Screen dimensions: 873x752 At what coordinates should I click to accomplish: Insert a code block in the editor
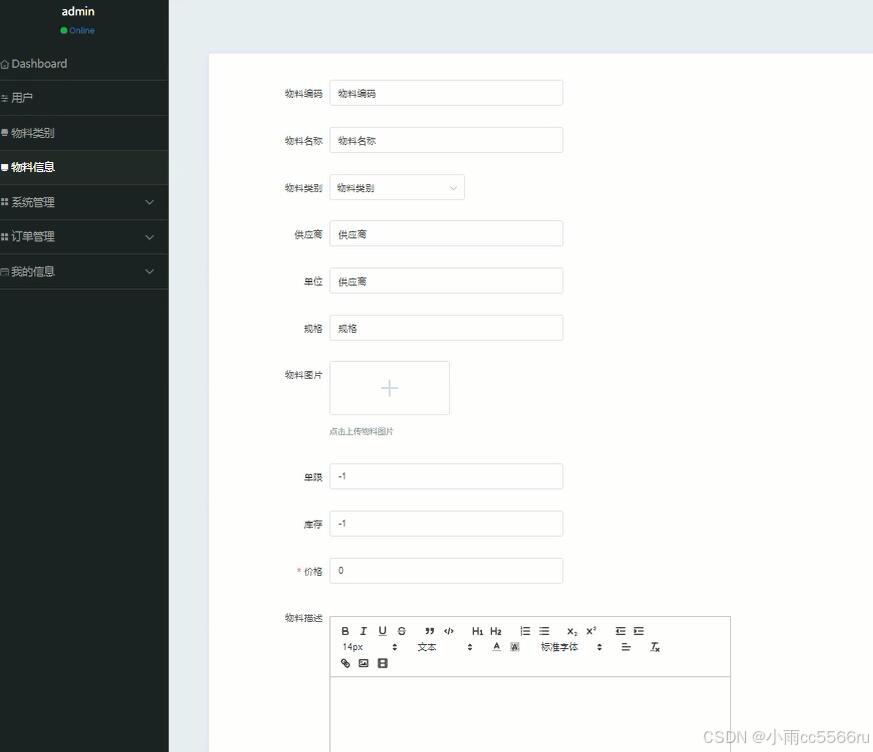(x=449, y=631)
